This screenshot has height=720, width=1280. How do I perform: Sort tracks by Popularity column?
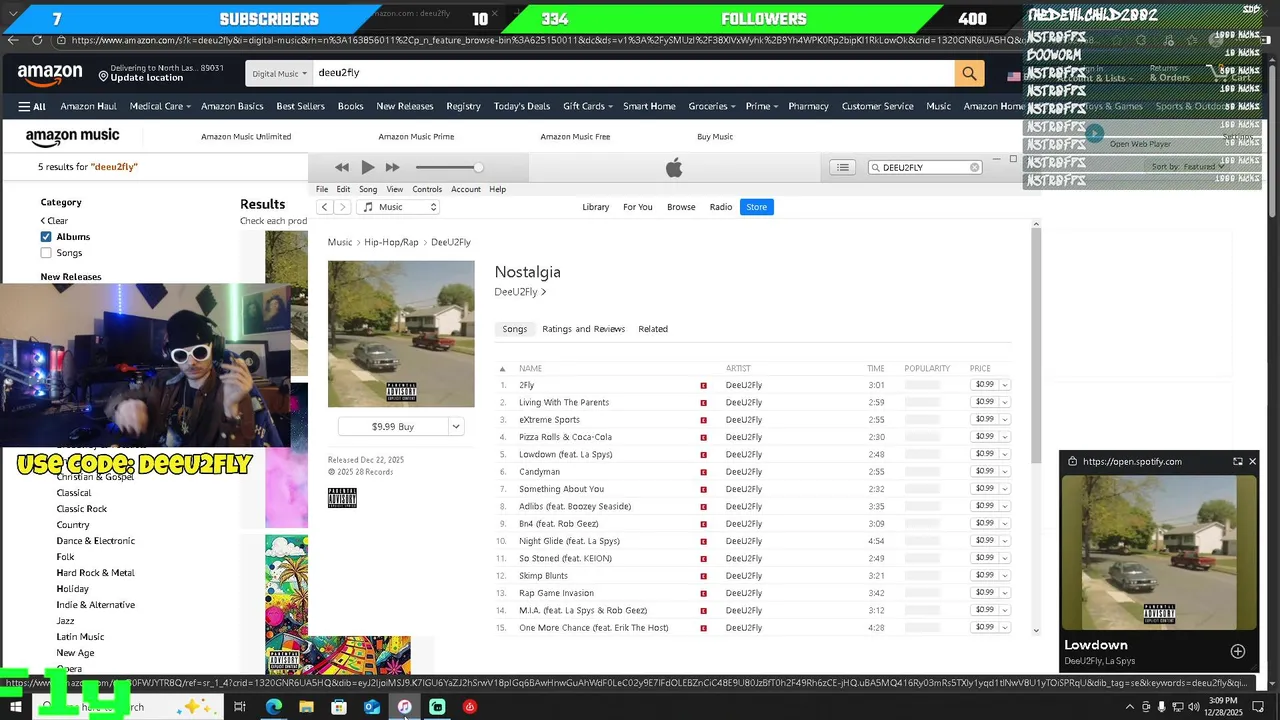(x=927, y=368)
